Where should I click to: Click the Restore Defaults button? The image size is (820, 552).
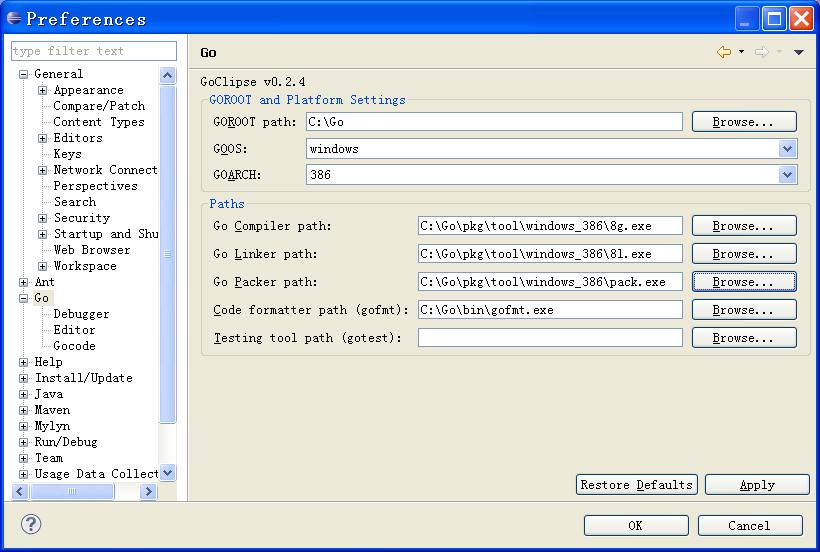[x=637, y=485]
